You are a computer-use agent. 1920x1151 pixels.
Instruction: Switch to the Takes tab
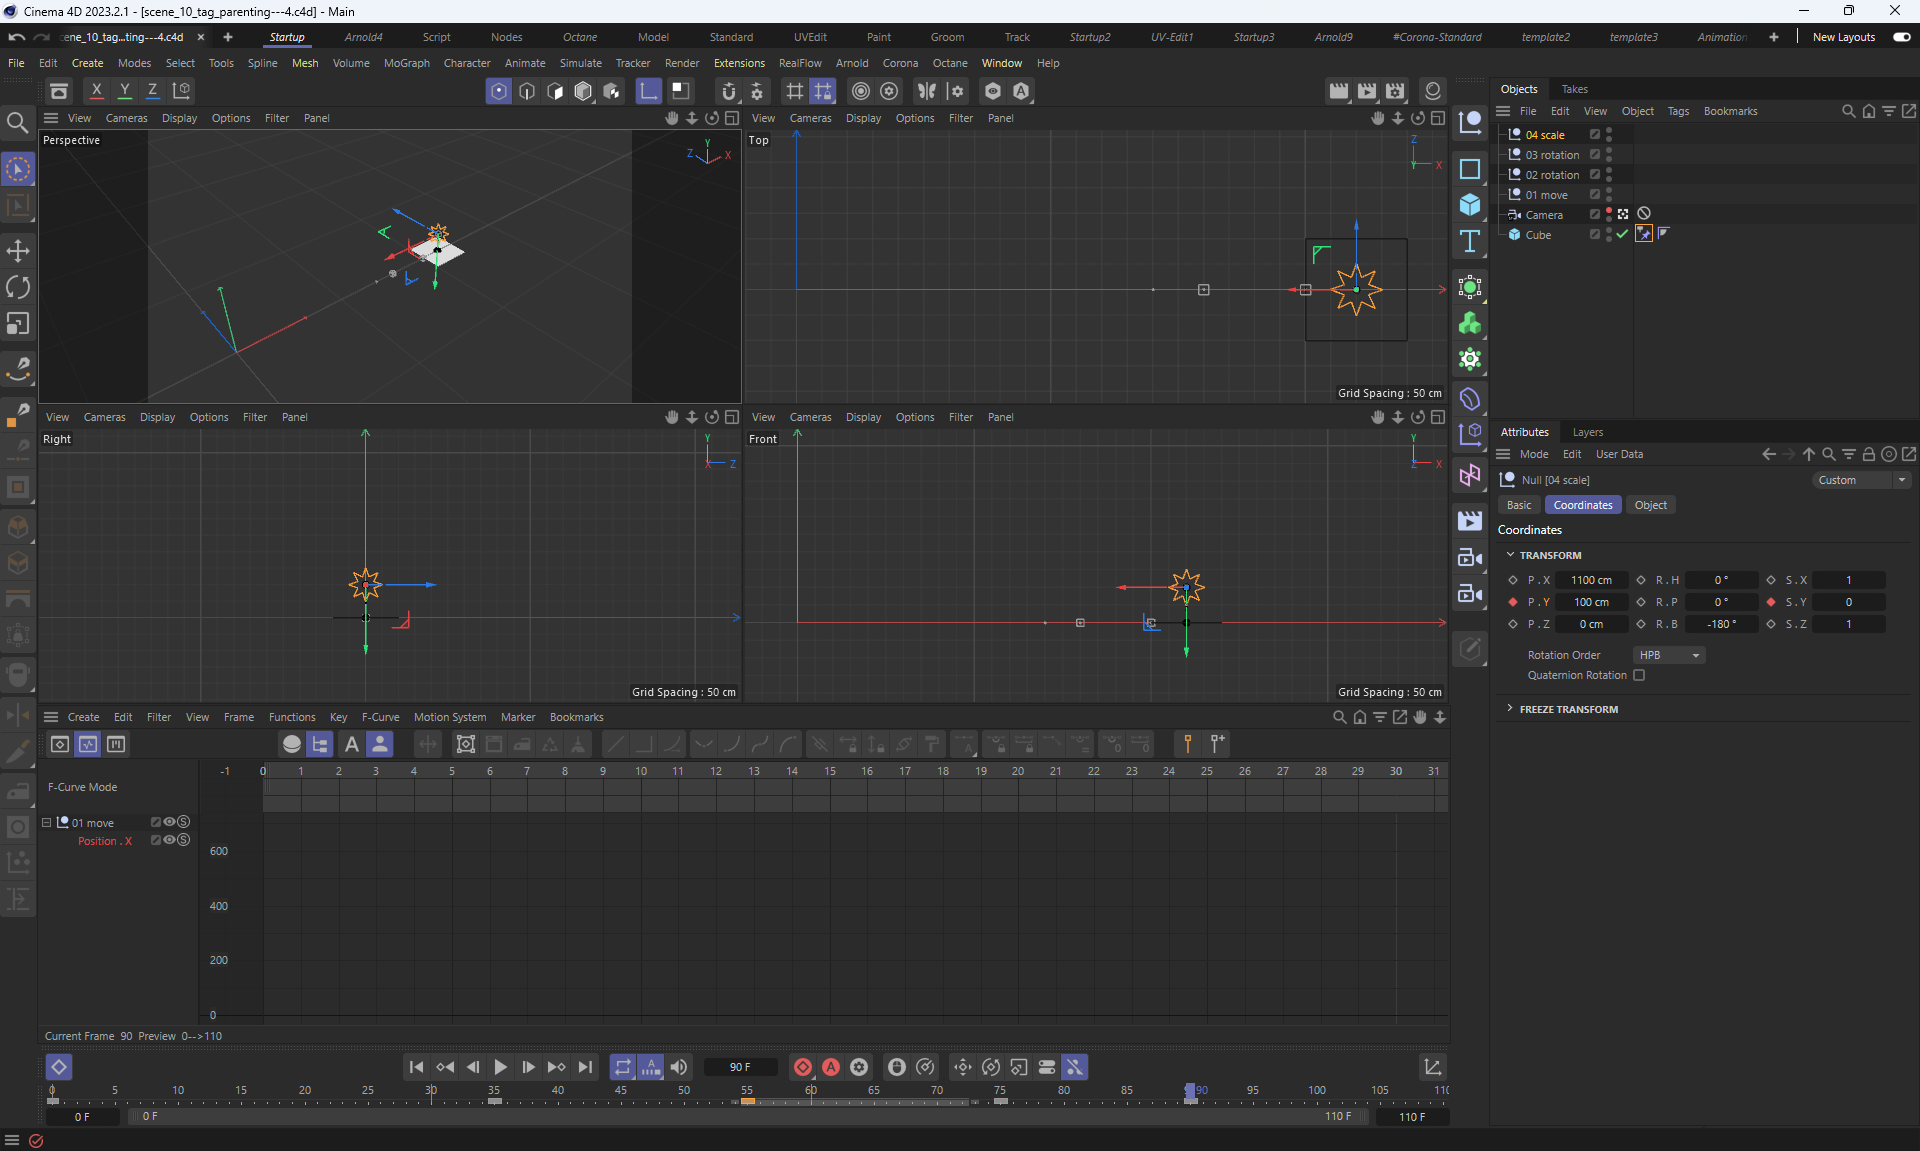[1574, 89]
